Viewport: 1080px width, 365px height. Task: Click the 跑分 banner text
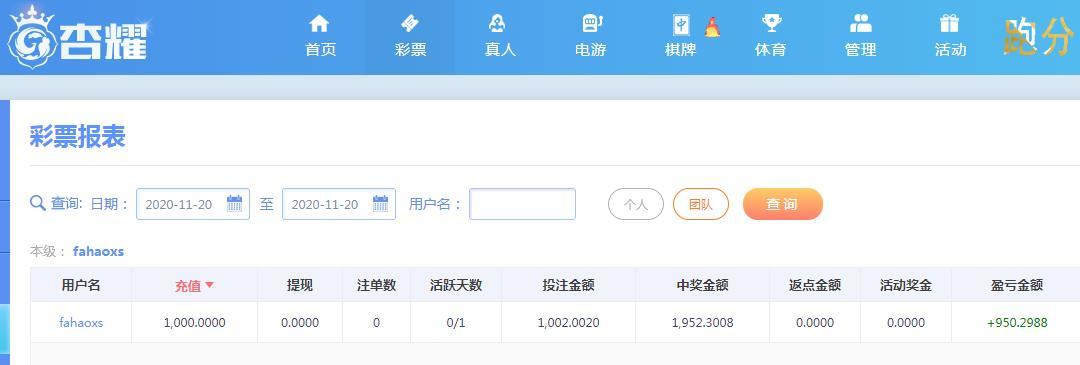[x=1039, y=37]
